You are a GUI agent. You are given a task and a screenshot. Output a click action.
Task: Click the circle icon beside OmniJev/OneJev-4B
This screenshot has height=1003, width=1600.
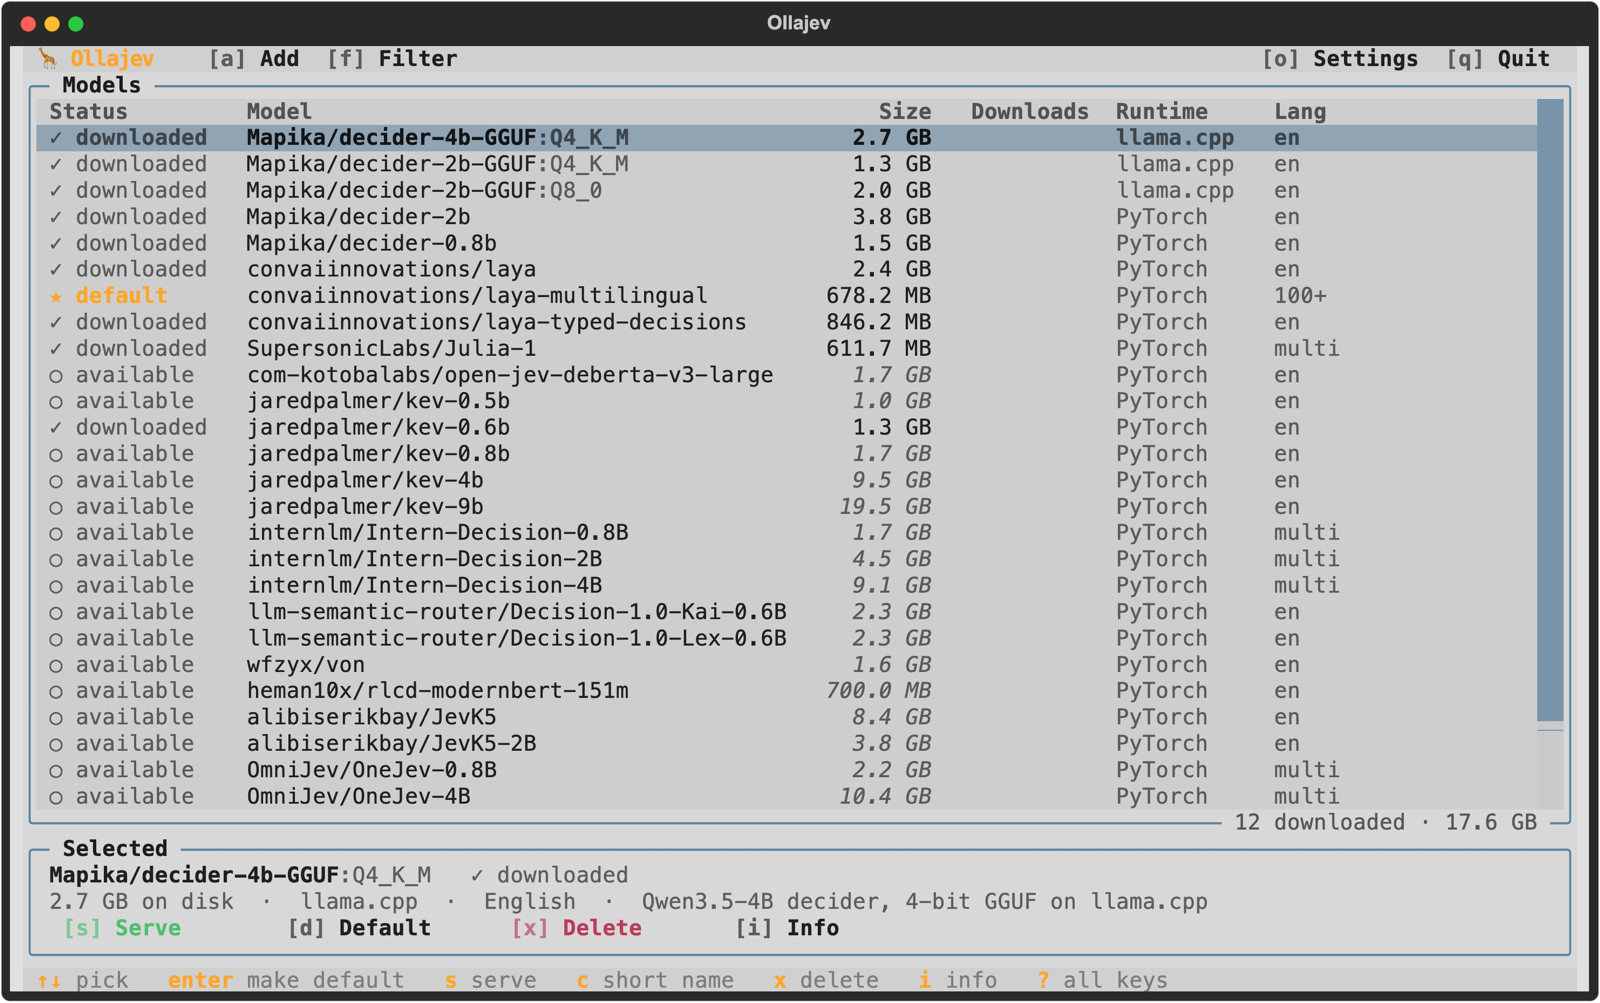tap(56, 798)
